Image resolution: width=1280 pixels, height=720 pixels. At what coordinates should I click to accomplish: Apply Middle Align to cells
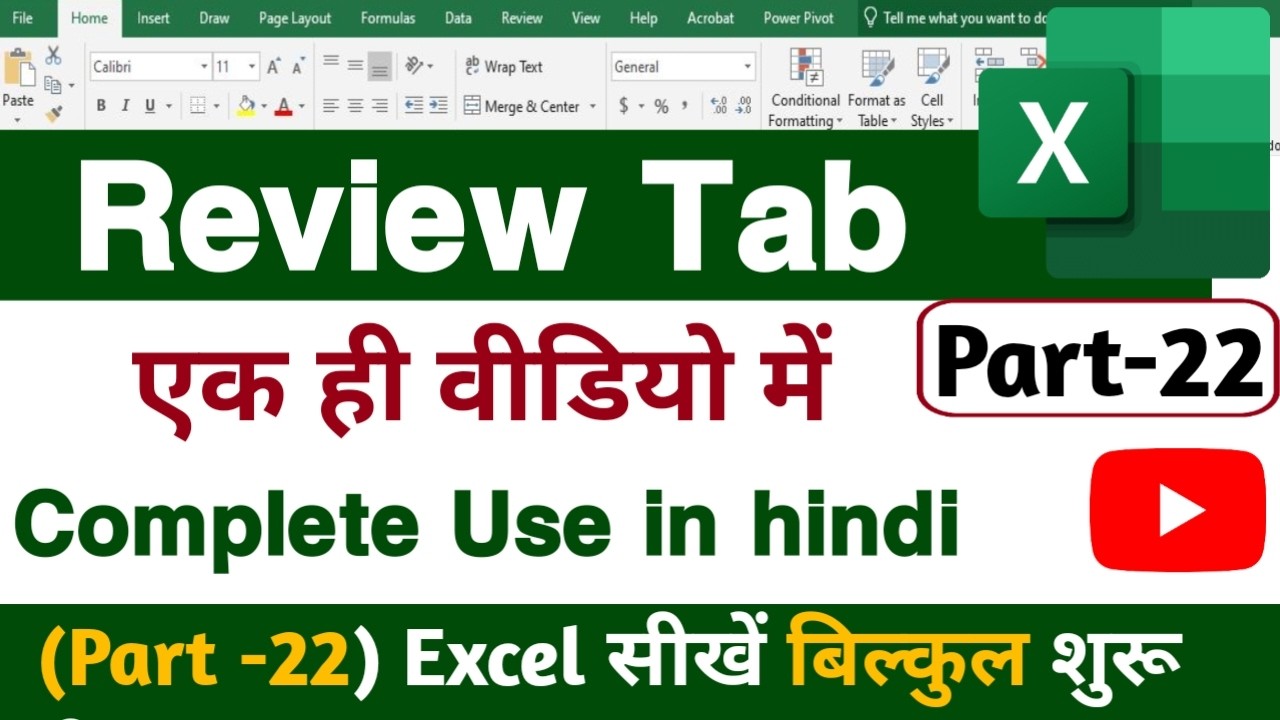click(x=355, y=65)
